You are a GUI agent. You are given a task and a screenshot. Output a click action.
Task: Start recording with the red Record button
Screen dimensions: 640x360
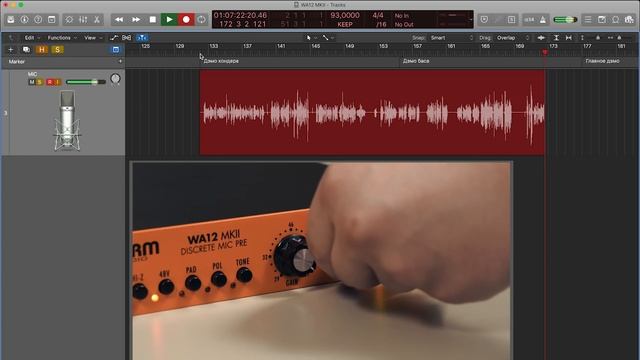(x=186, y=20)
